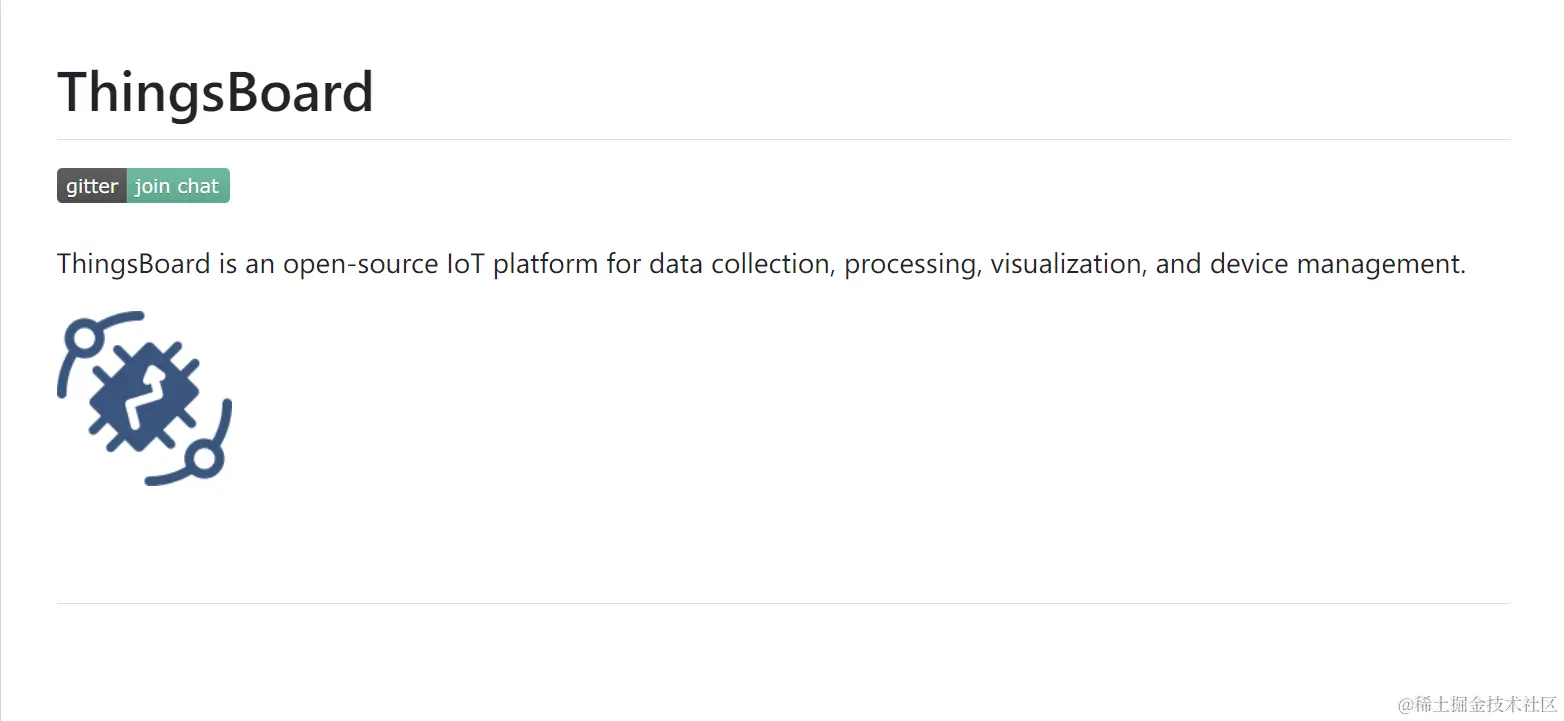Click the 稀土掘金技术社区 watermark text
The height and width of the screenshot is (721, 1564).
1478,704
